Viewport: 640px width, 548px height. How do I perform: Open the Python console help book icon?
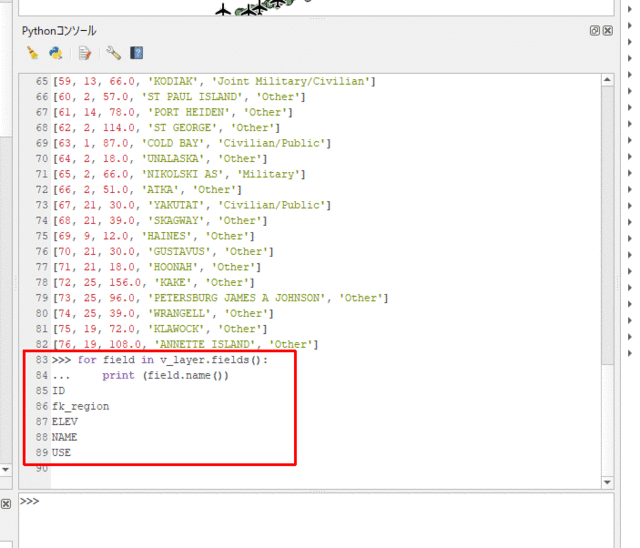(137, 53)
